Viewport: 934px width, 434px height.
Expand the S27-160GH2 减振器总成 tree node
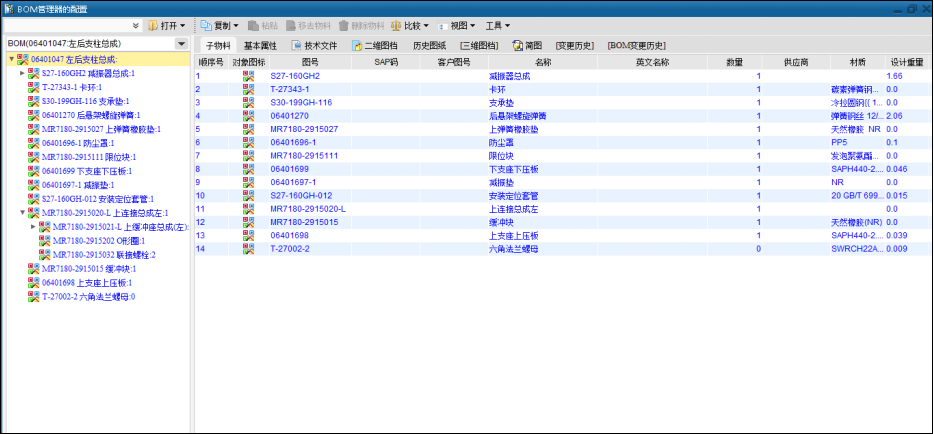pyautogui.click(x=22, y=73)
